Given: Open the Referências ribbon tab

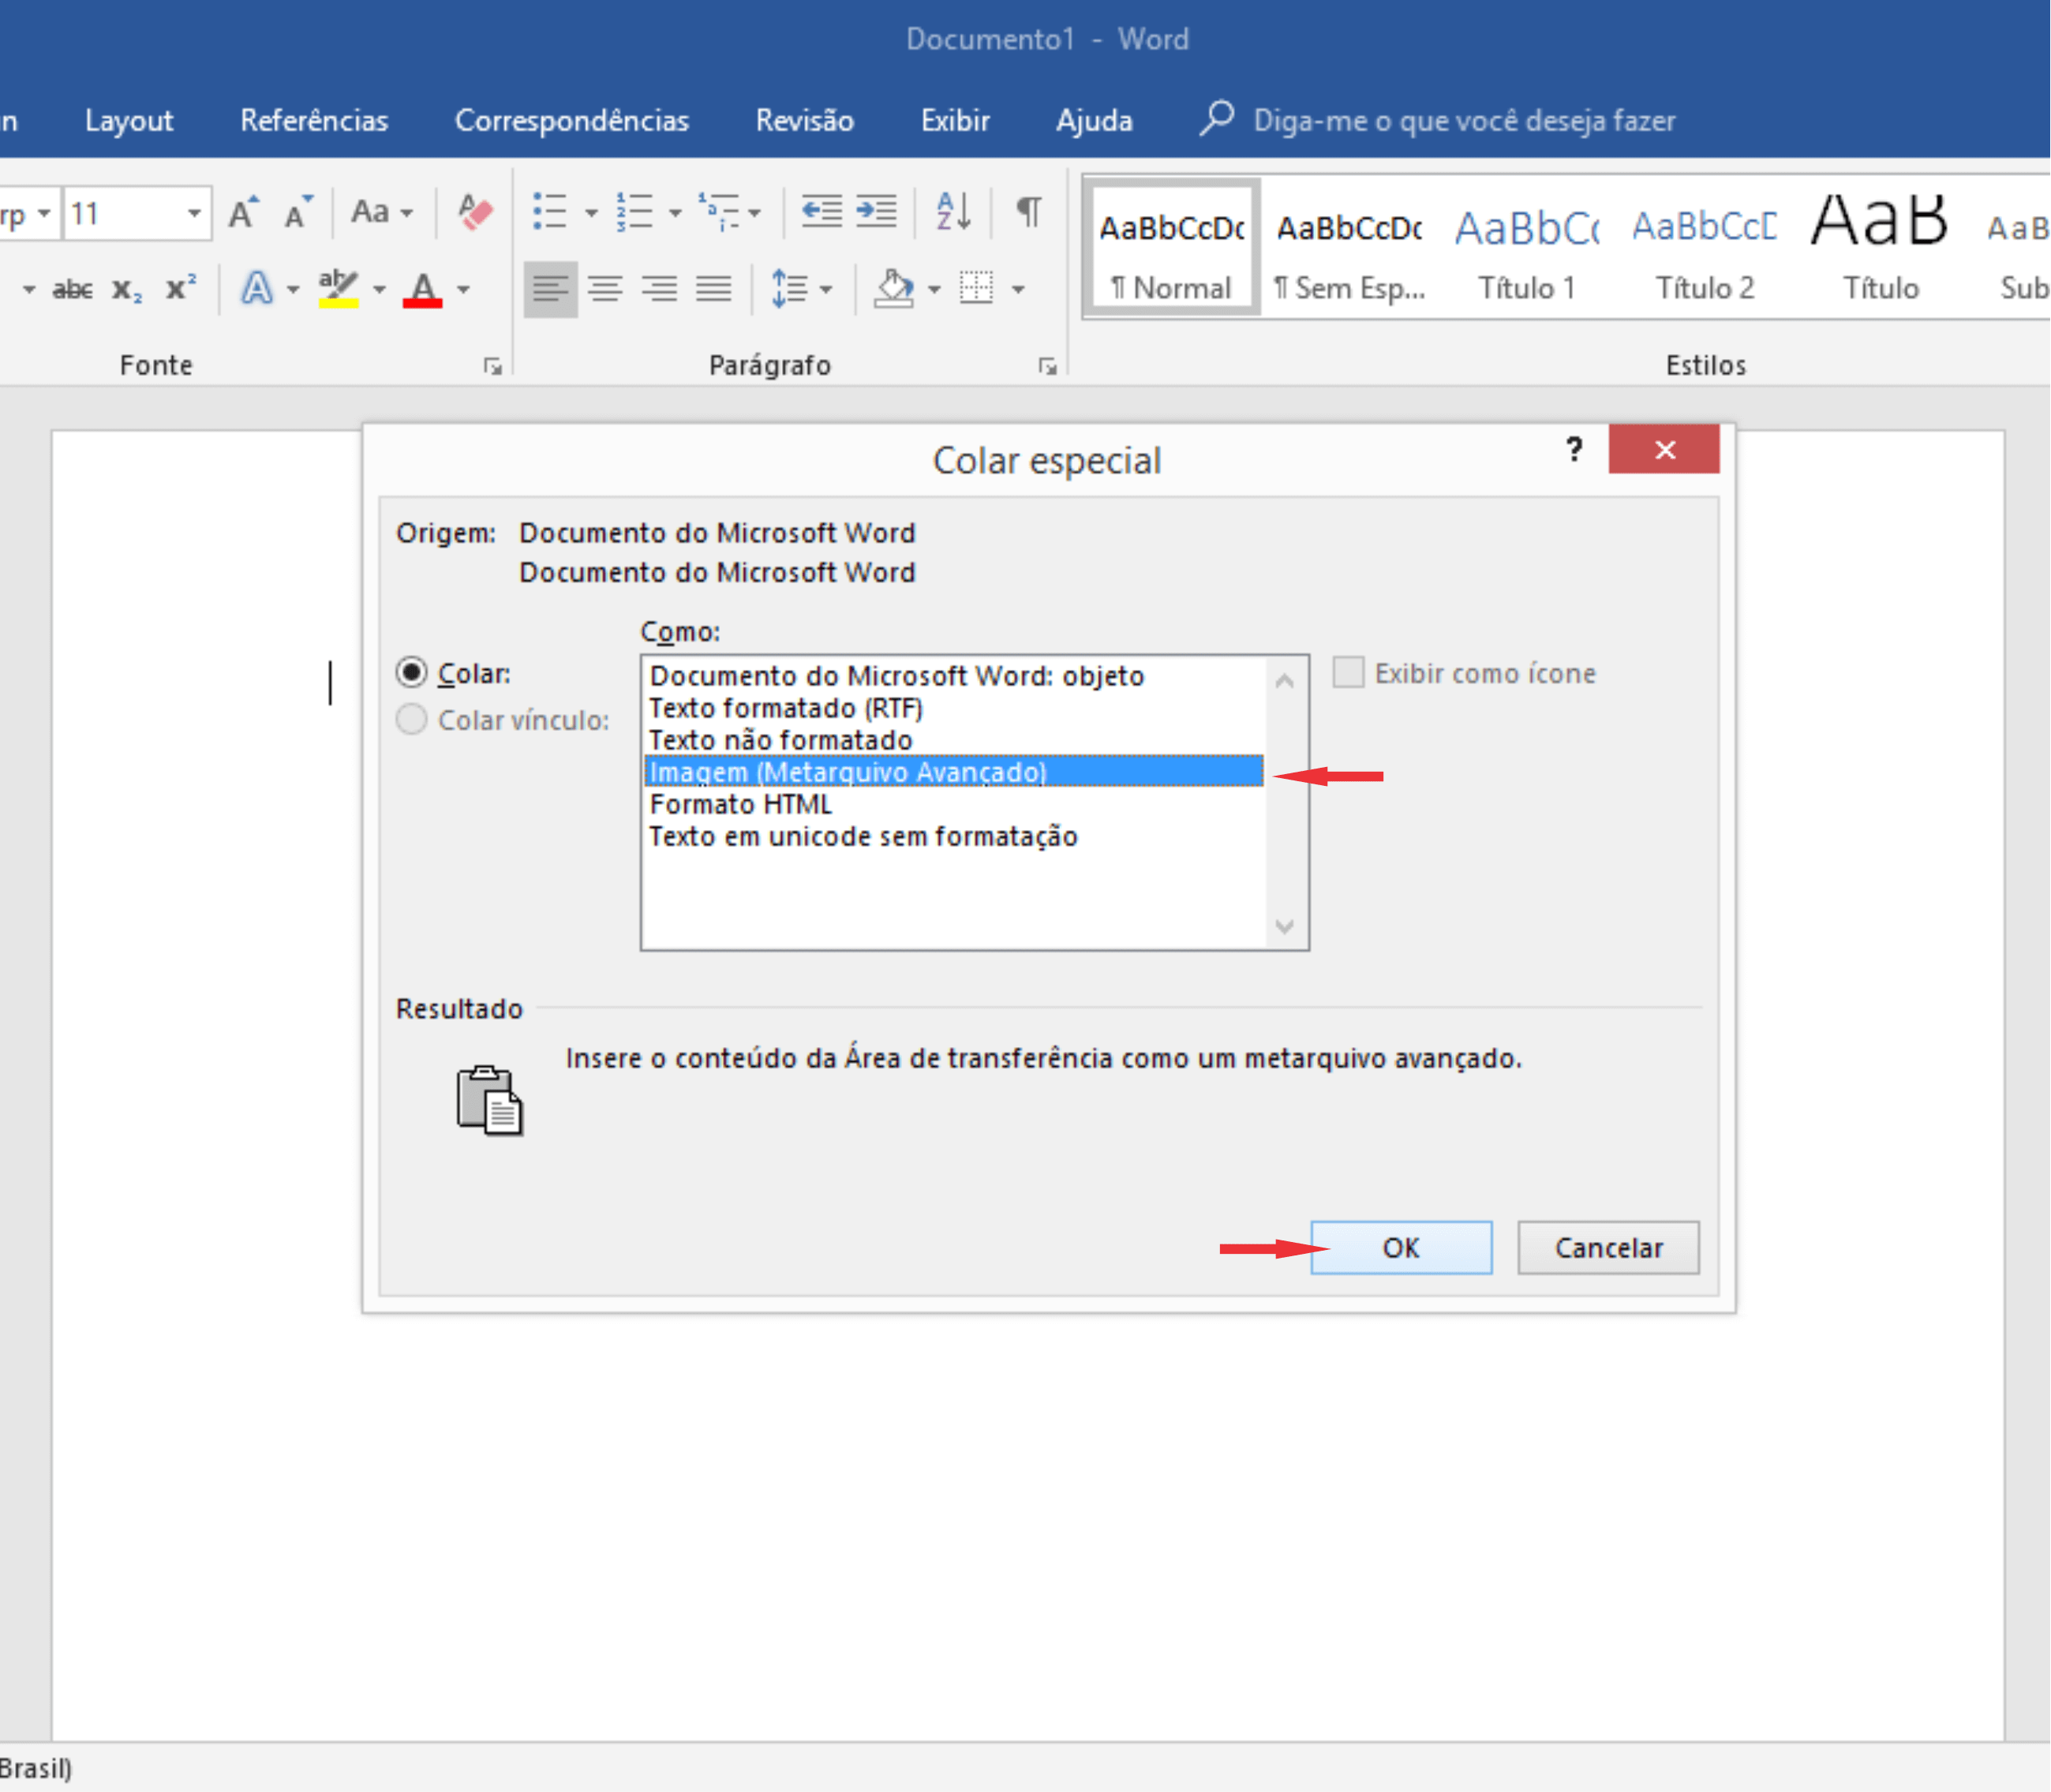Looking at the screenshot, I should [x=313, y=120].
